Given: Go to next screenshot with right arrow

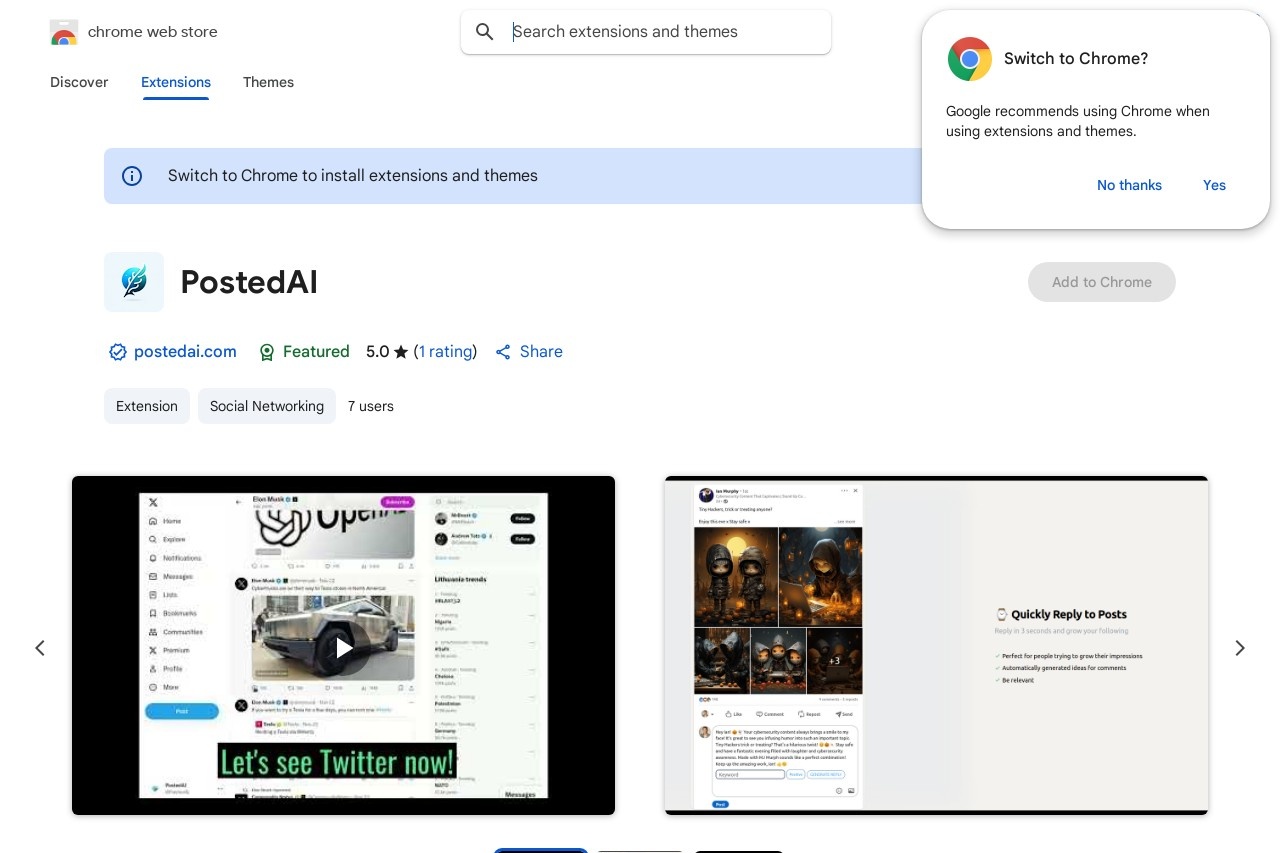Looking at the screenshot, I should [1240, 648].
